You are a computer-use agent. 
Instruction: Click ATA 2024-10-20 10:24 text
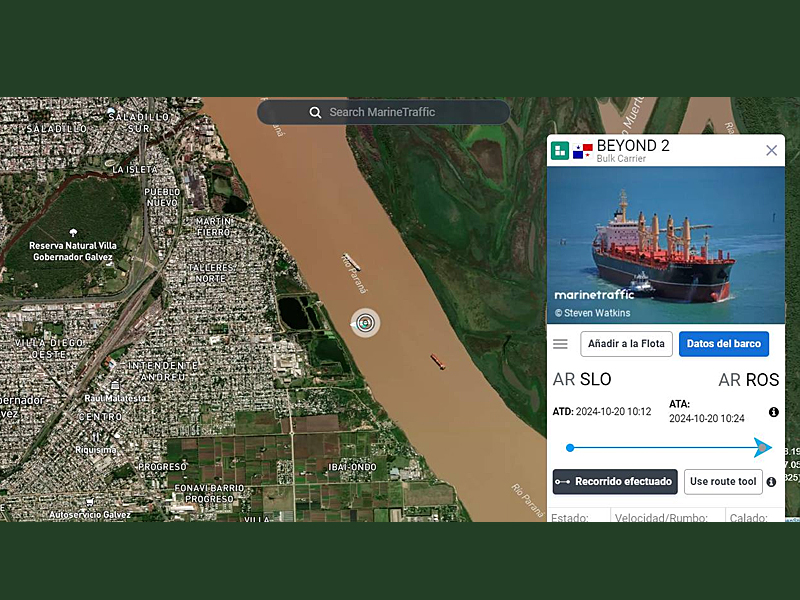707,411
